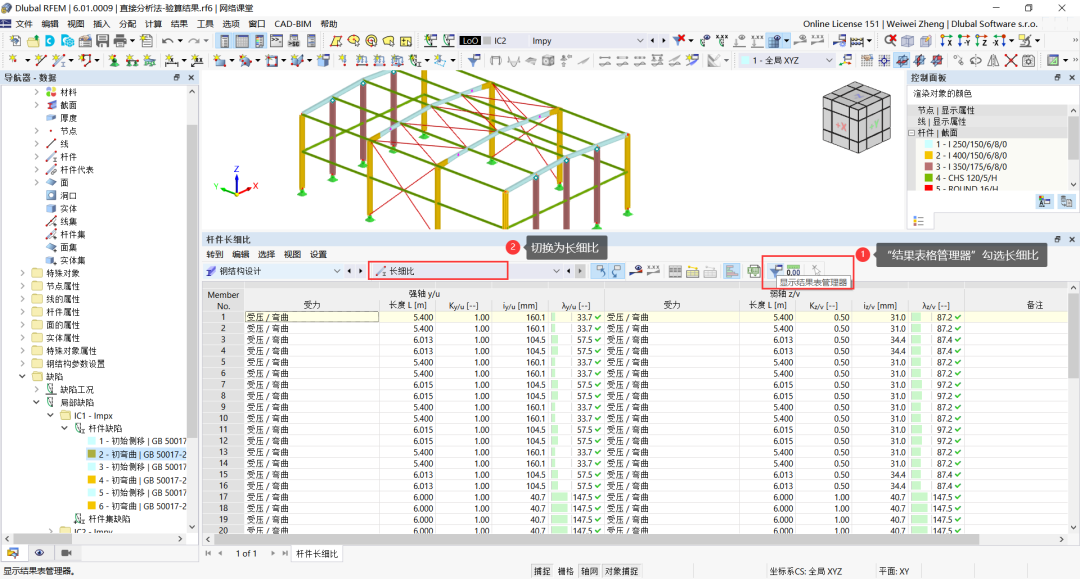
Task: Collapse the 缺陷 tree node
Action: [x=23, y=377]
